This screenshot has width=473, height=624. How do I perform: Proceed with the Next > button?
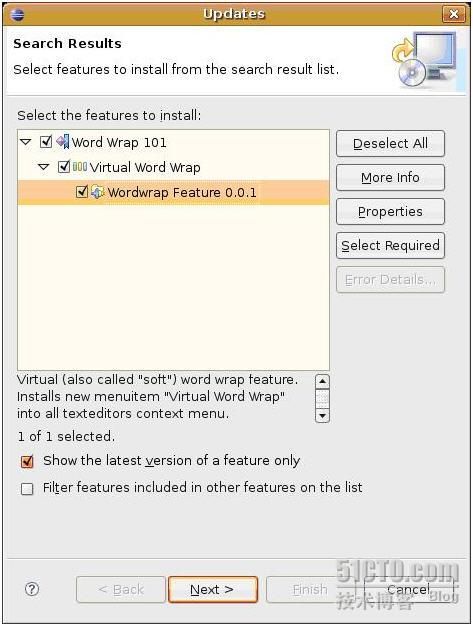(213, 589)
